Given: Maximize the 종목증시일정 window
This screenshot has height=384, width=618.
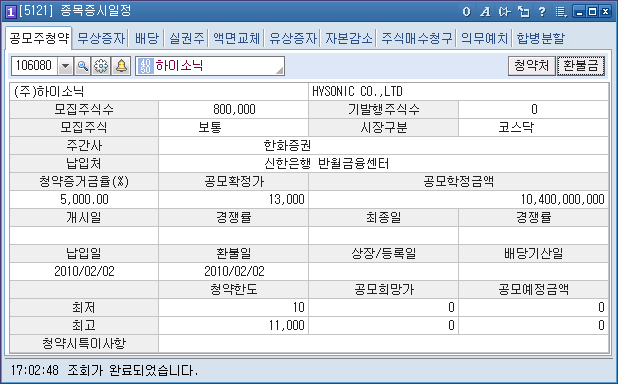Looking at the screenshot, I should (592, 12).
